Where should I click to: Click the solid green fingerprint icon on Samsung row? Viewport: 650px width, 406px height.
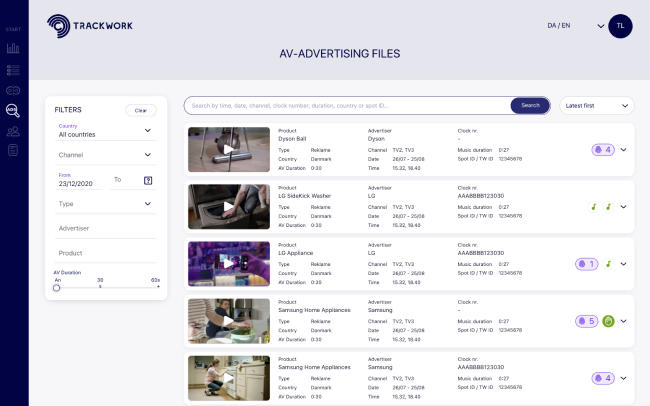(608, 321)
